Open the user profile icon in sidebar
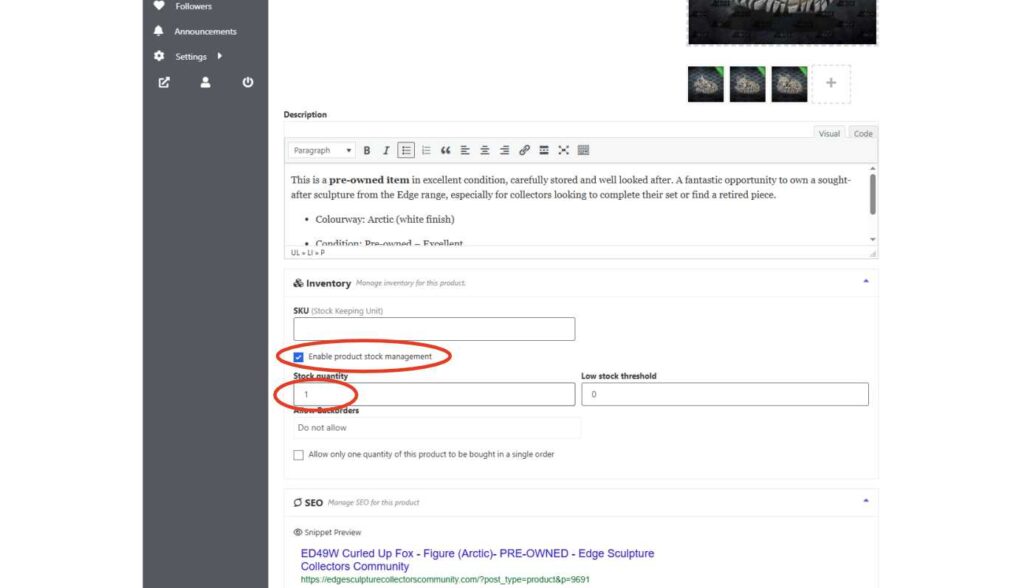1024x588 pixels. pyautogui.click(x=205, y=83)
